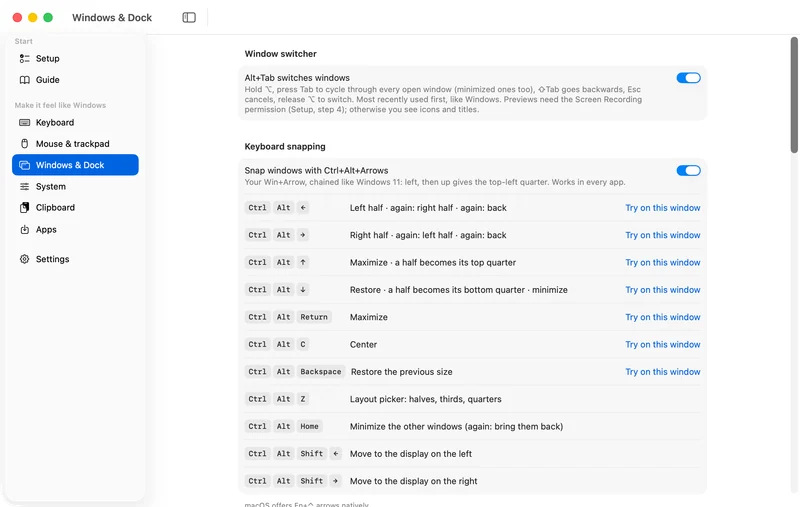Viewport: 800px width, 507px height.
Task: Click the System sliders icon
Action: click(24, 187)
